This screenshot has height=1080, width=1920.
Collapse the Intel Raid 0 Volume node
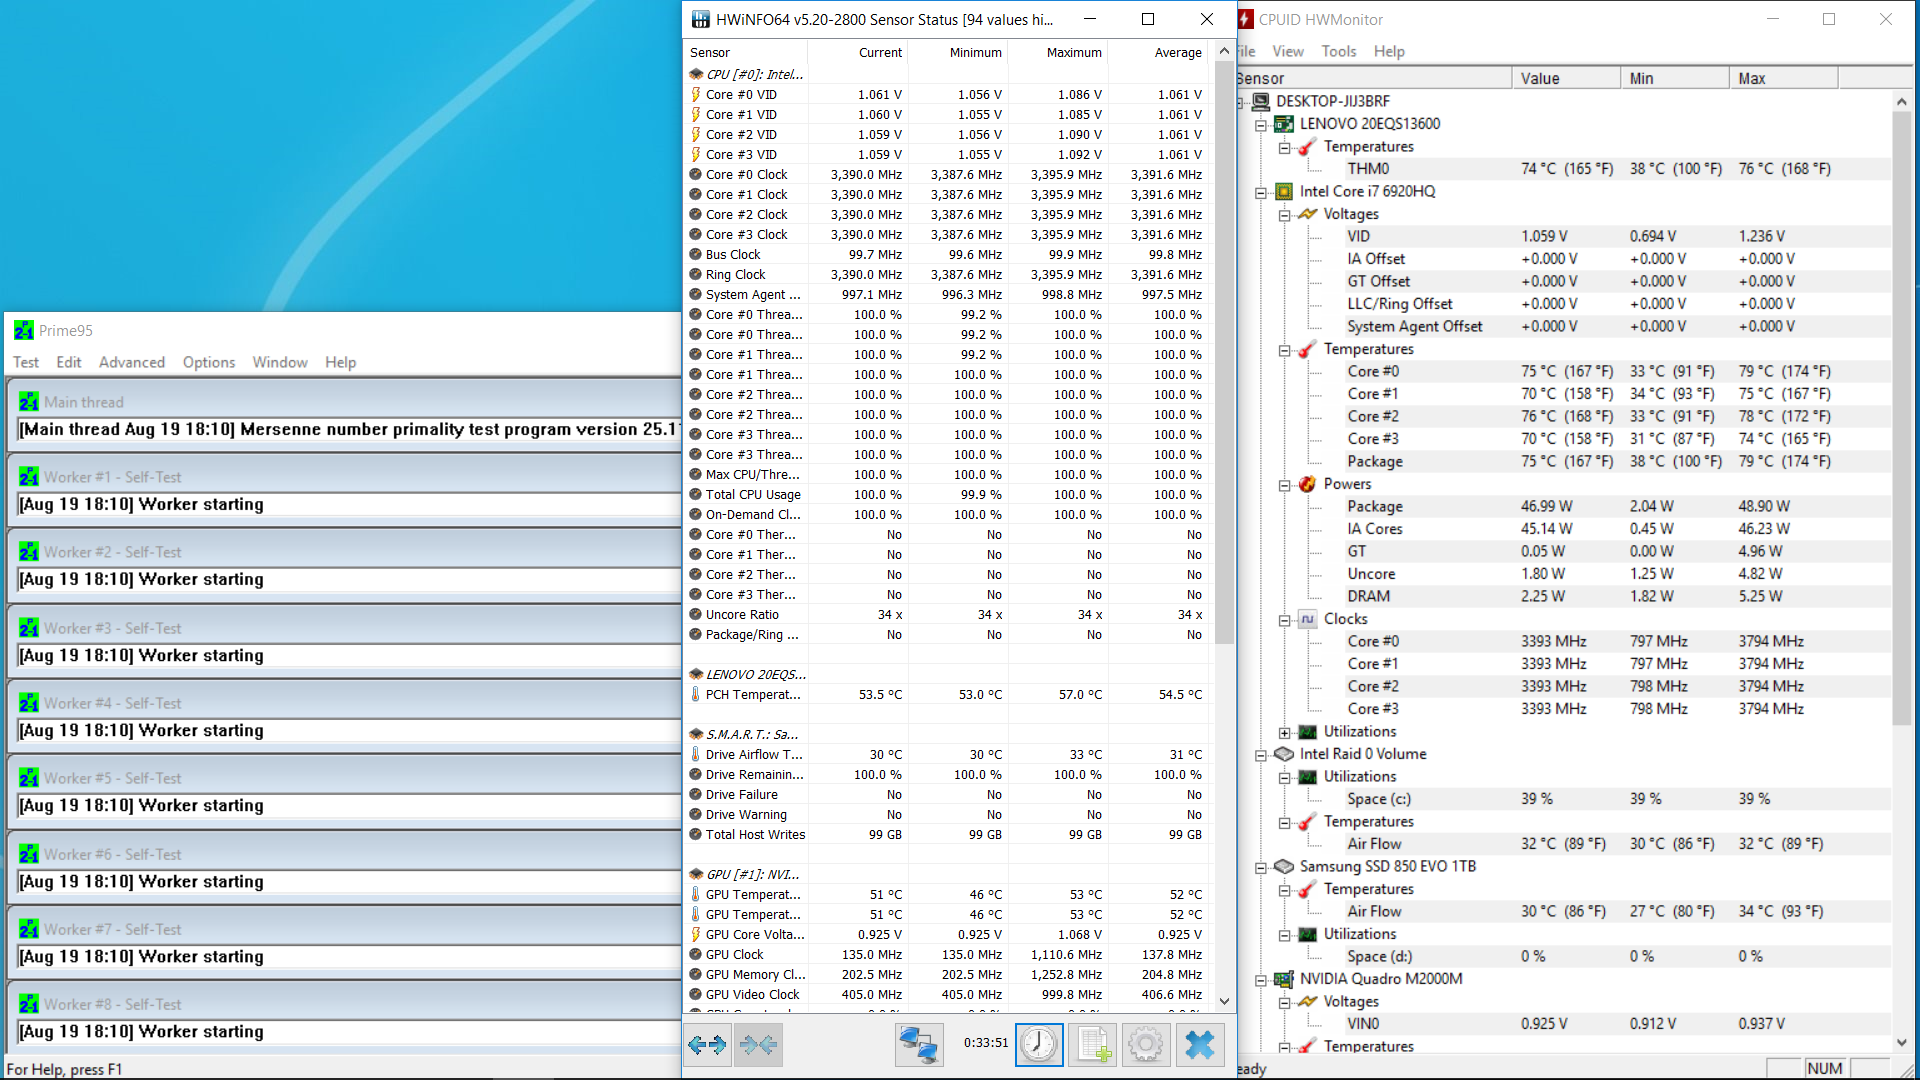point(1262,755)
